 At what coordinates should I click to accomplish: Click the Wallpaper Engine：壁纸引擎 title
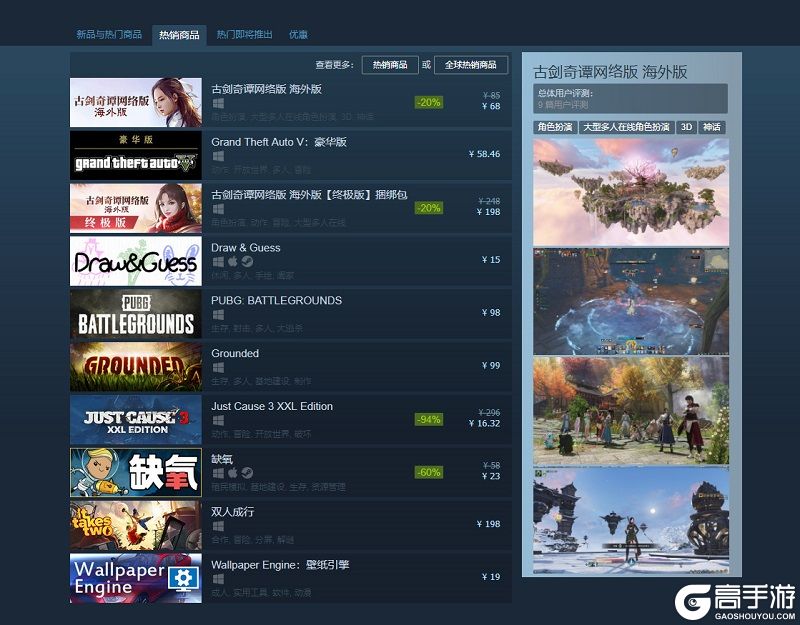pos(280,565)
